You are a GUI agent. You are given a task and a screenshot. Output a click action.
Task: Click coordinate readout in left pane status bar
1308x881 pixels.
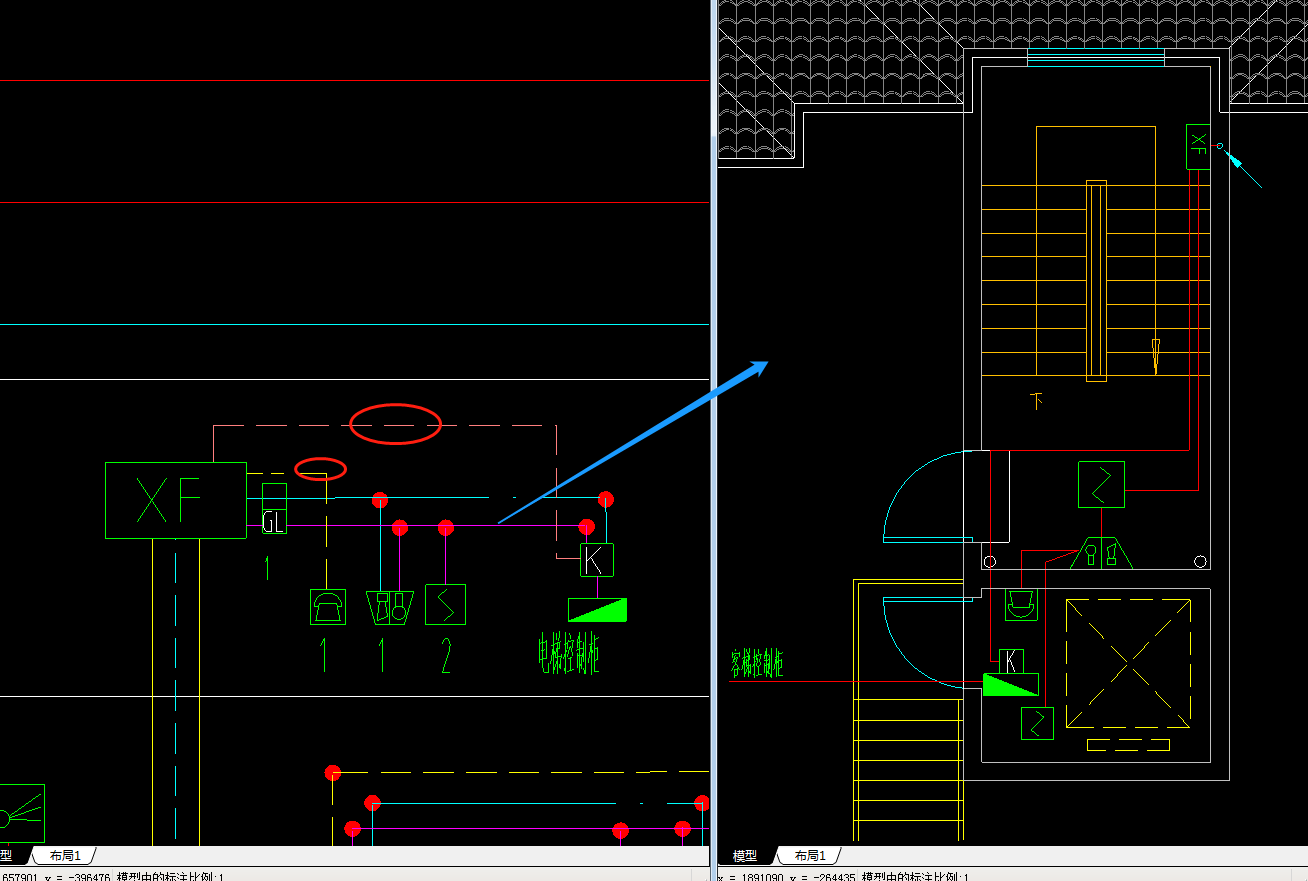112,876
